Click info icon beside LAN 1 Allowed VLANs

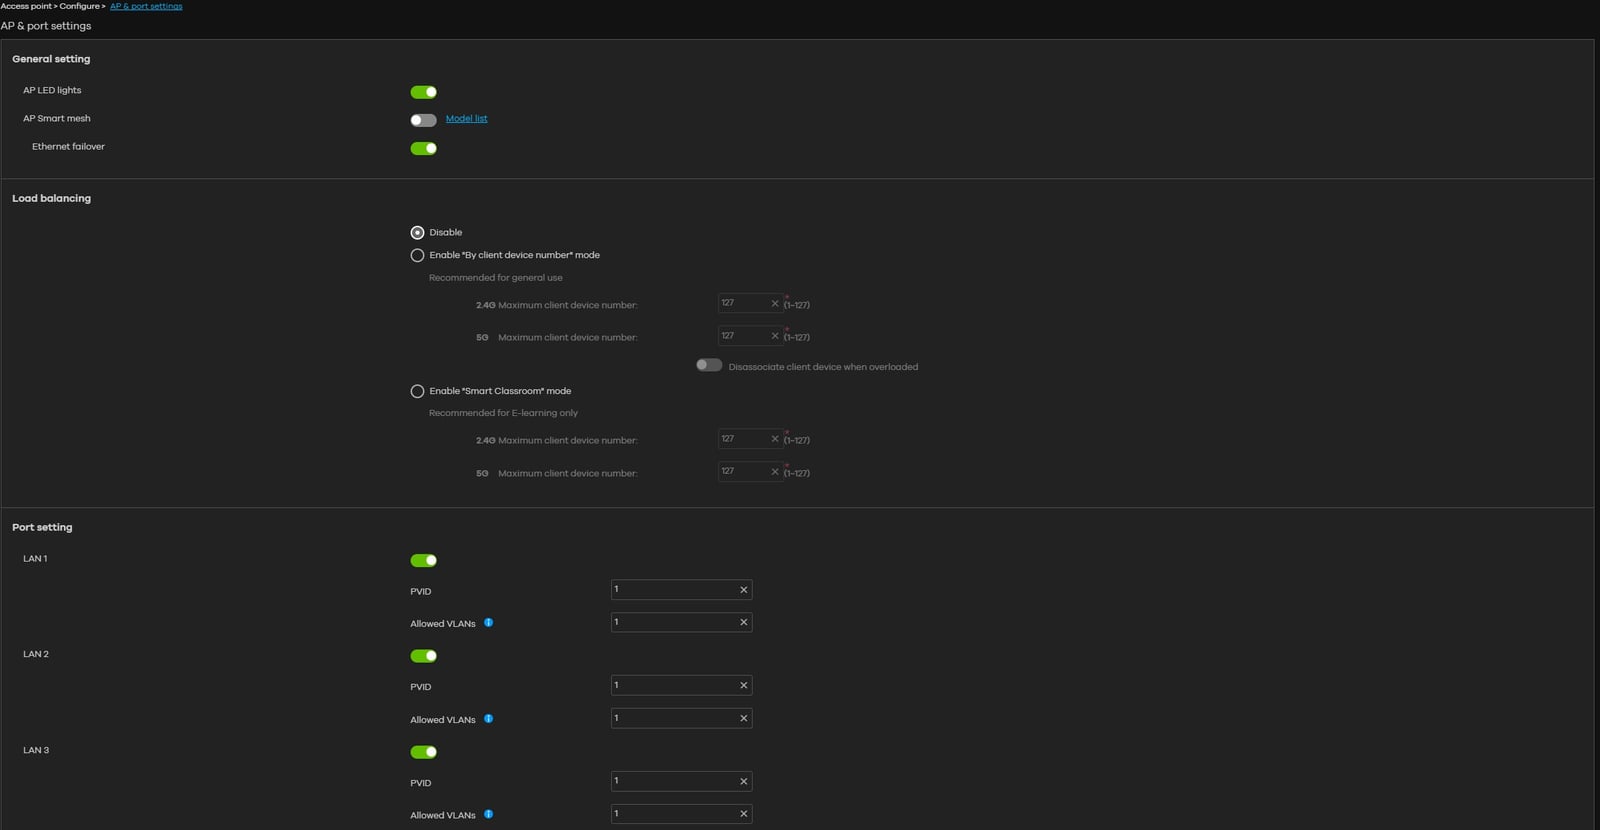pyautogui.click(x=489, y=623)
